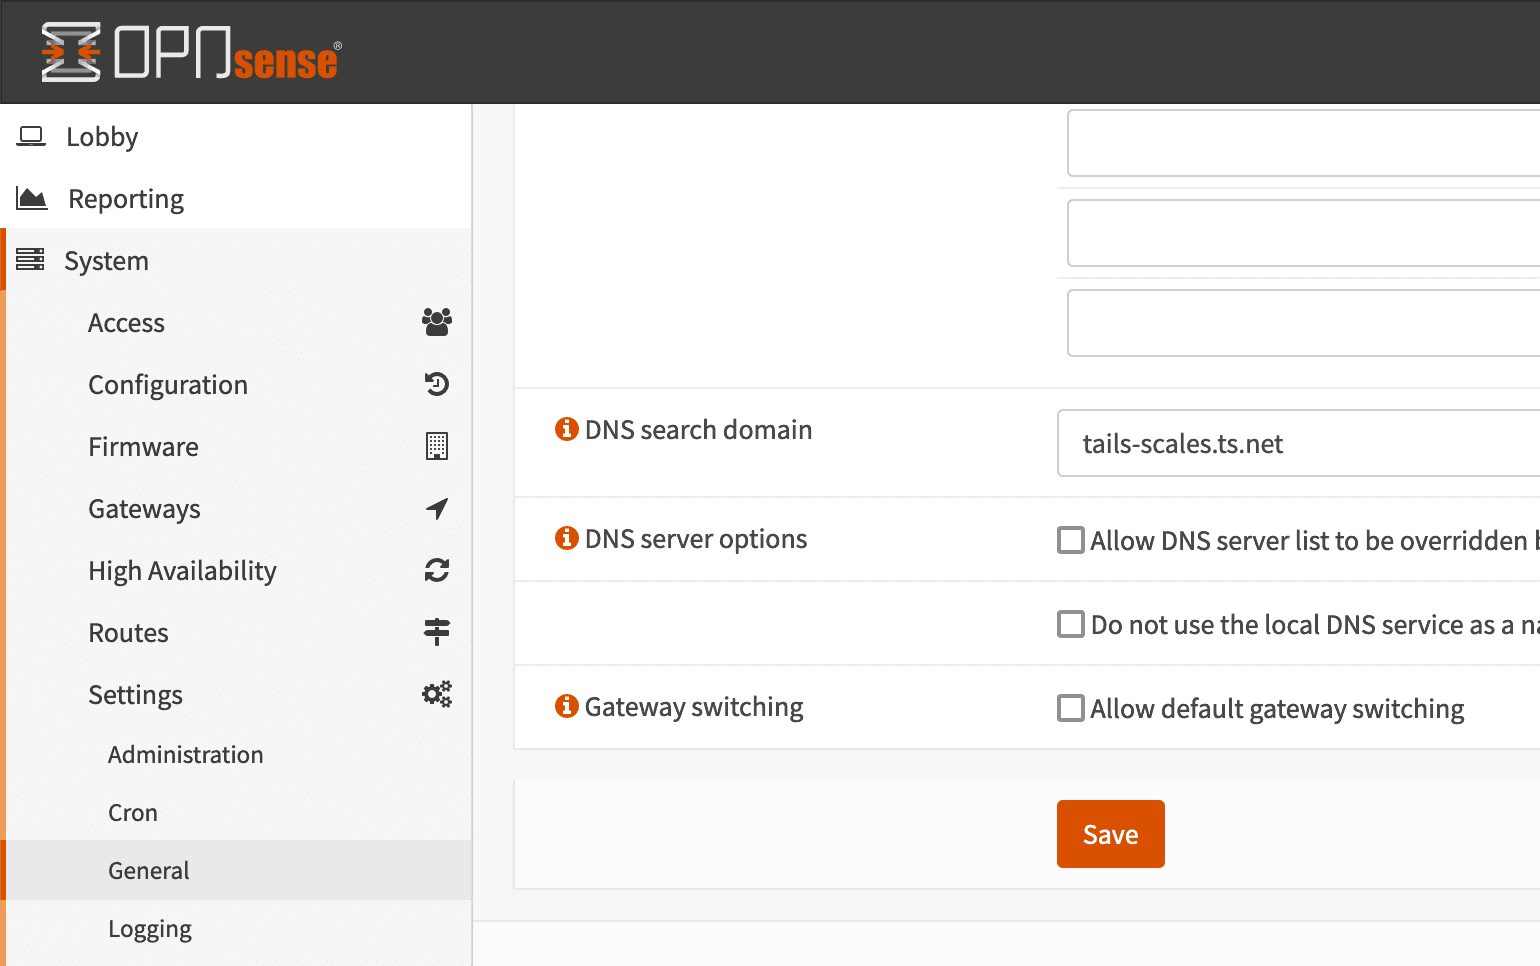Open the Lobby menu entry
The width and height of the screenshot is (1540, 966).
101,136
